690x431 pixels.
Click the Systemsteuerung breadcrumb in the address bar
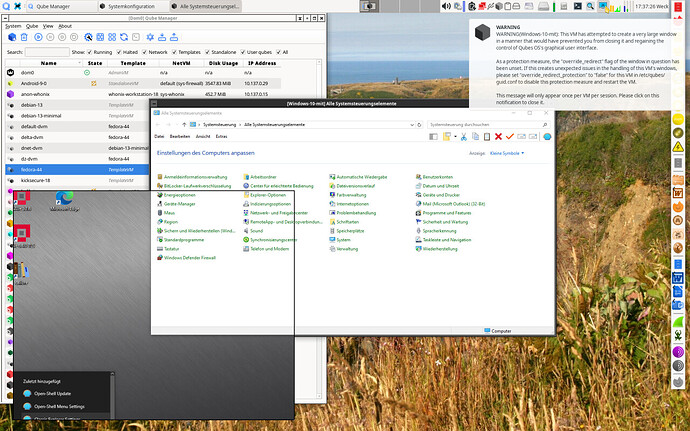(219, 125)
